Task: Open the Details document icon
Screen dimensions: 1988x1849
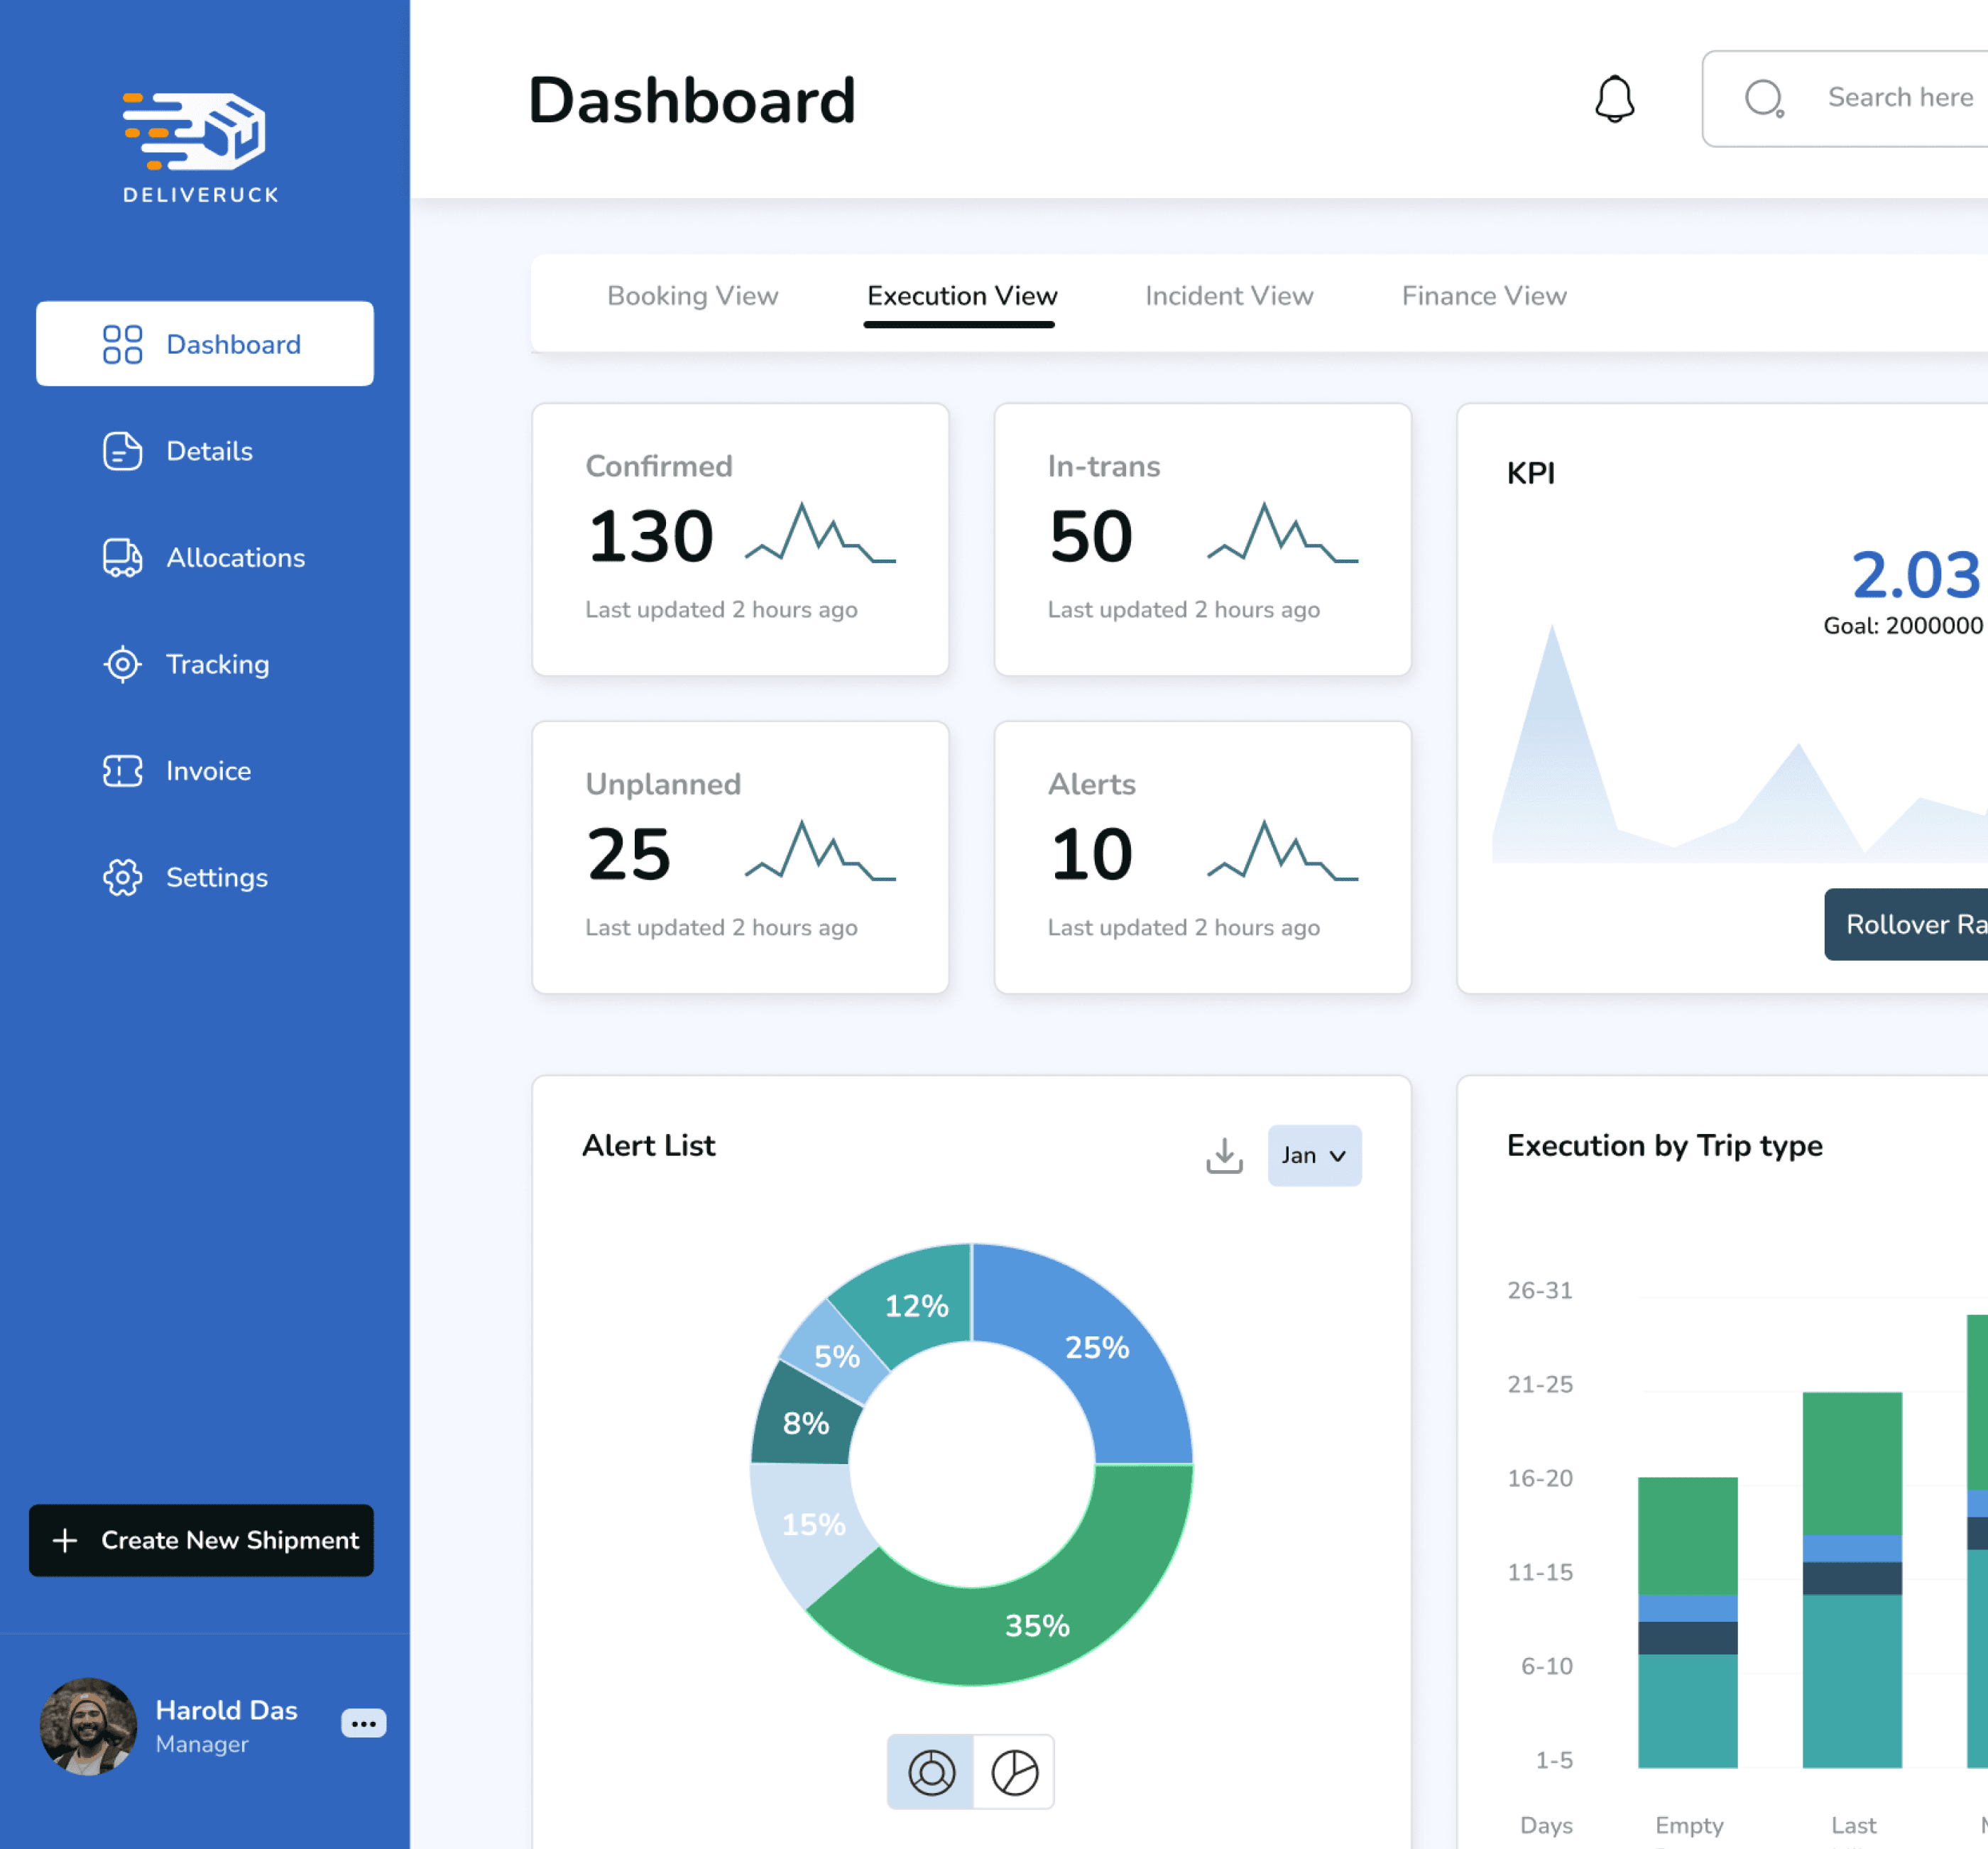Action: tap(122, 451)
